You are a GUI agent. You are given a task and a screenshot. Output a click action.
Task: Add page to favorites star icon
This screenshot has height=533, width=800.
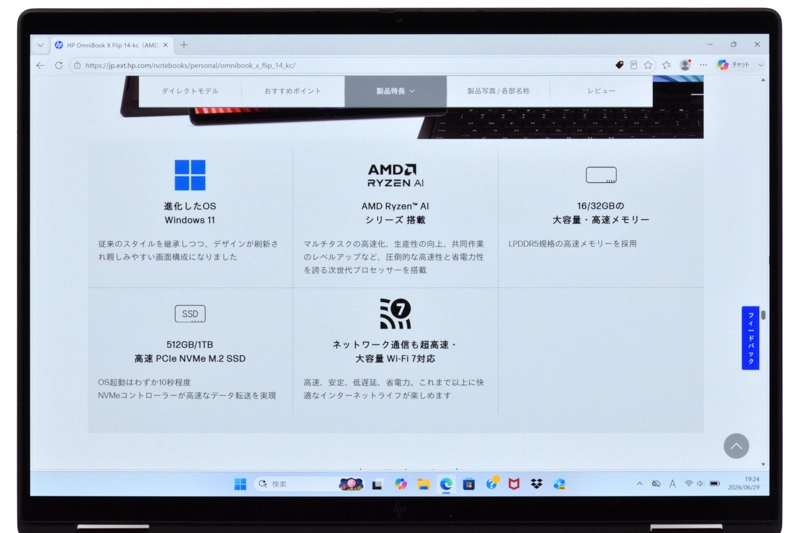[x=648, y=65]
